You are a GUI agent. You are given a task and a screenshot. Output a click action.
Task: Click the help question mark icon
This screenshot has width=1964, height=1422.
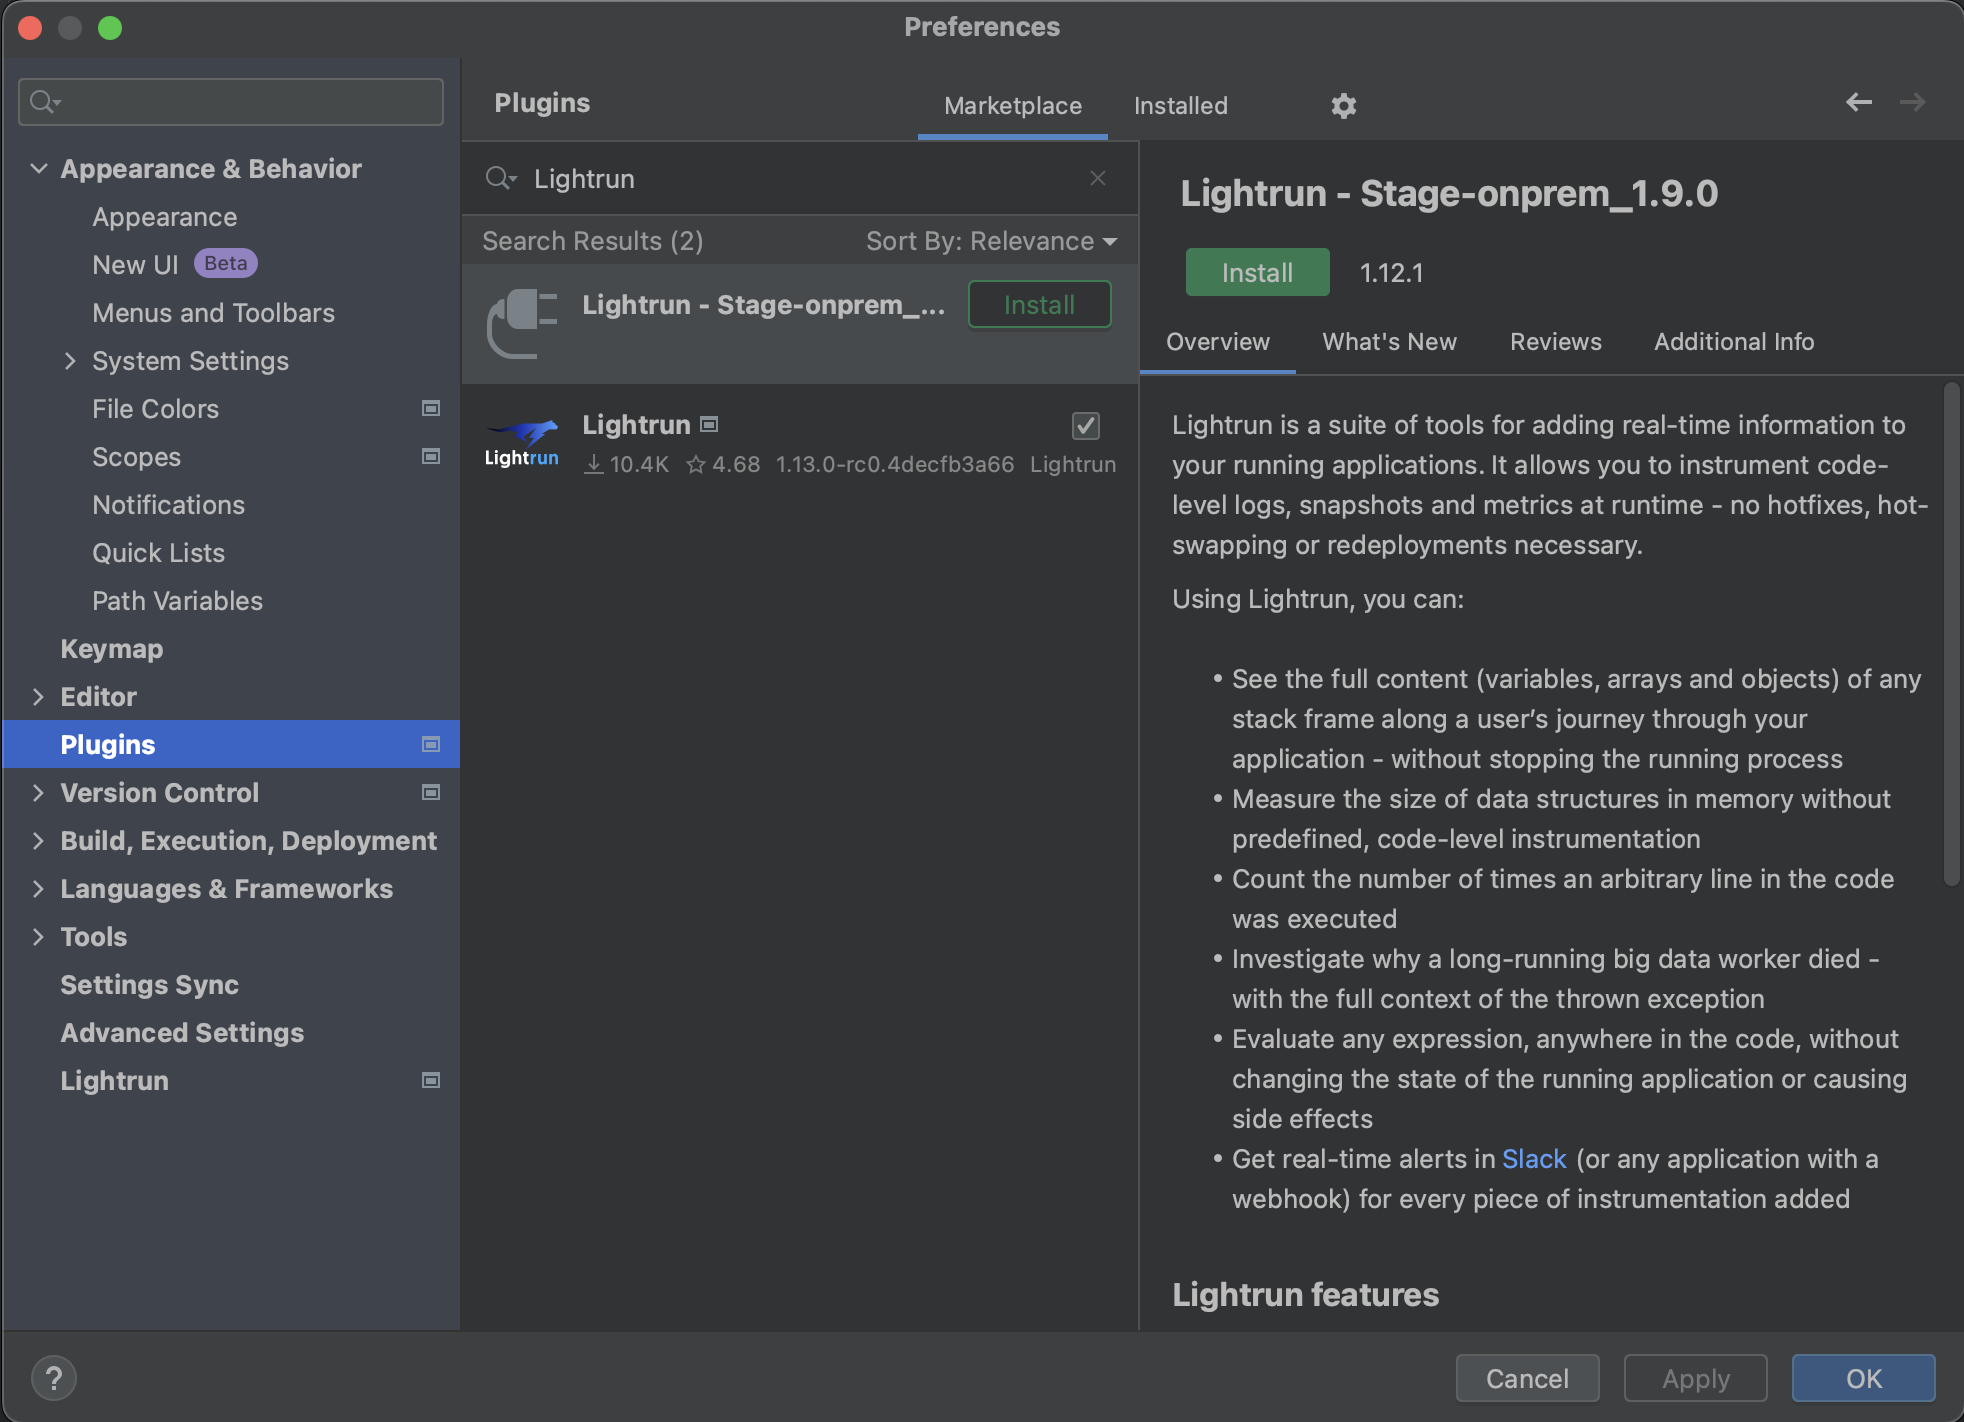pyautogui.click(x=54, y=1378)
